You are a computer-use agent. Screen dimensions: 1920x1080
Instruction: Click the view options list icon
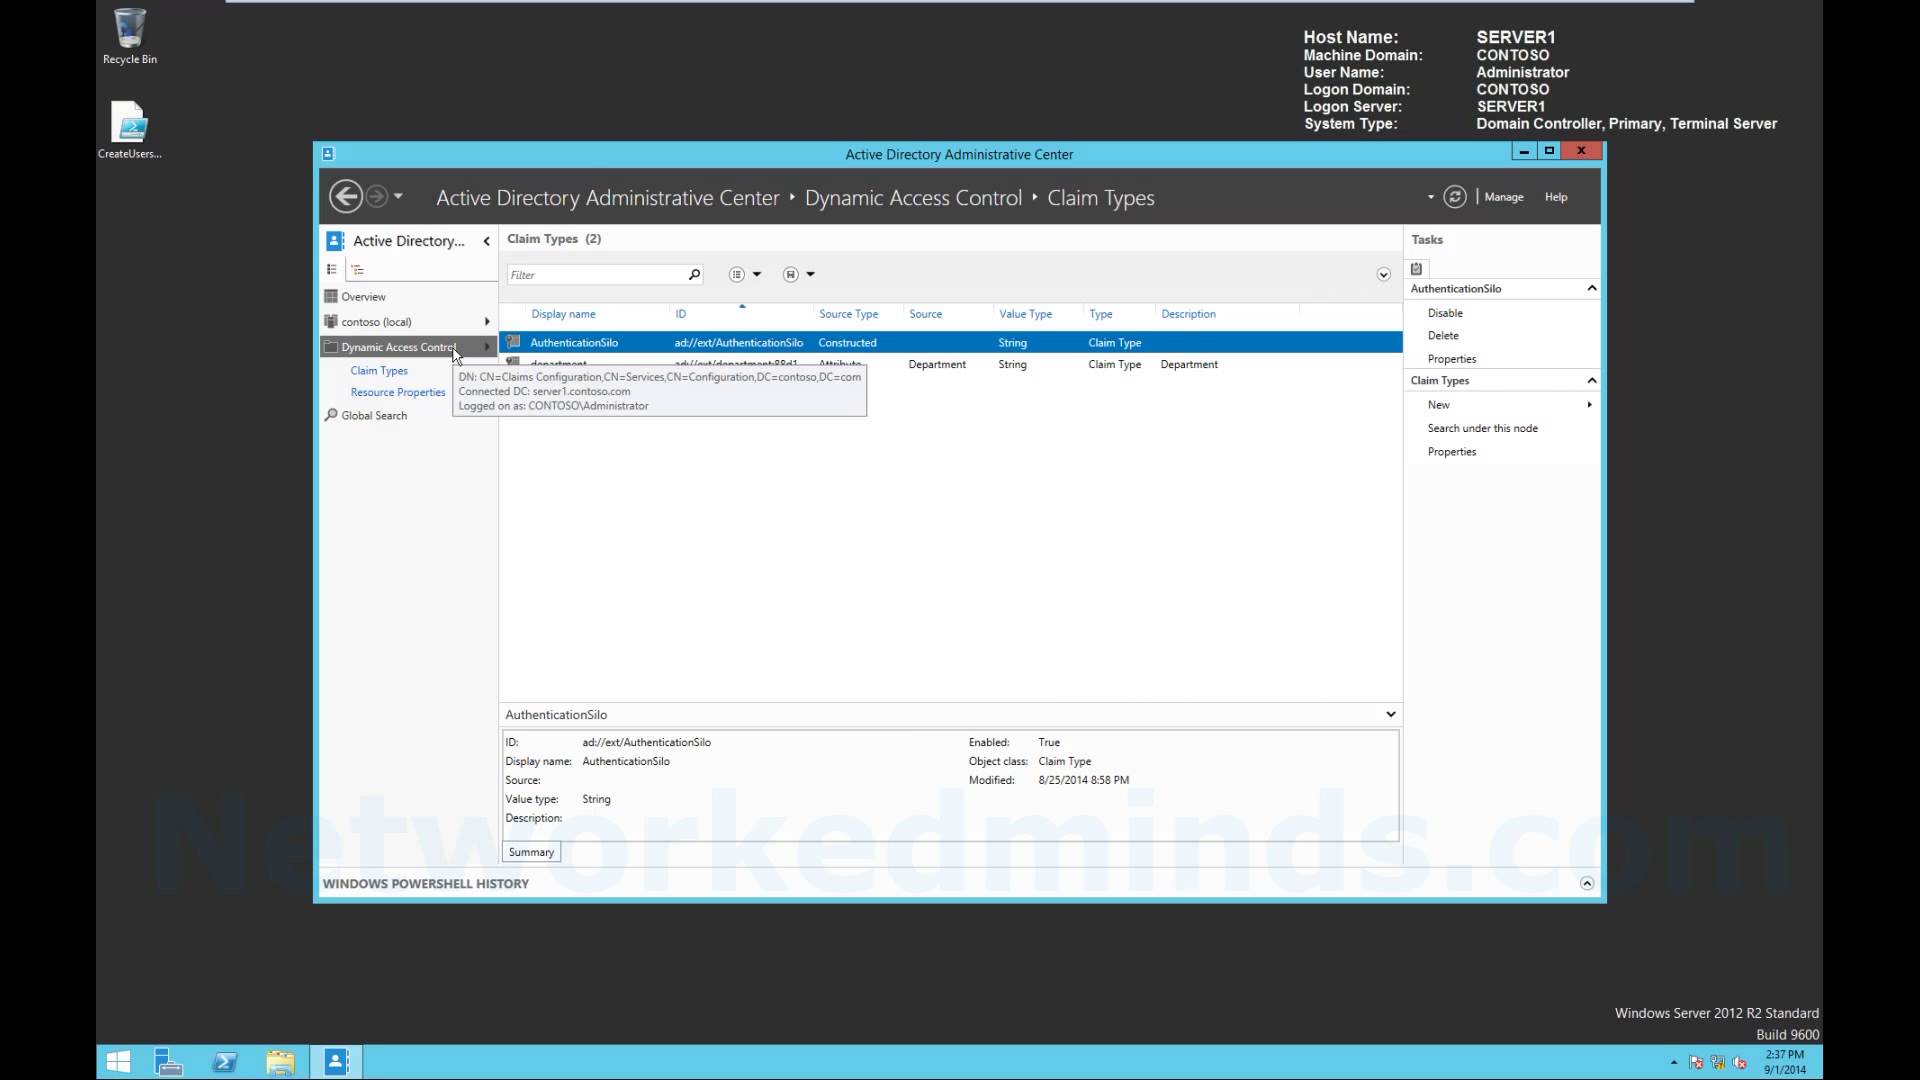(x=737, y=274)
